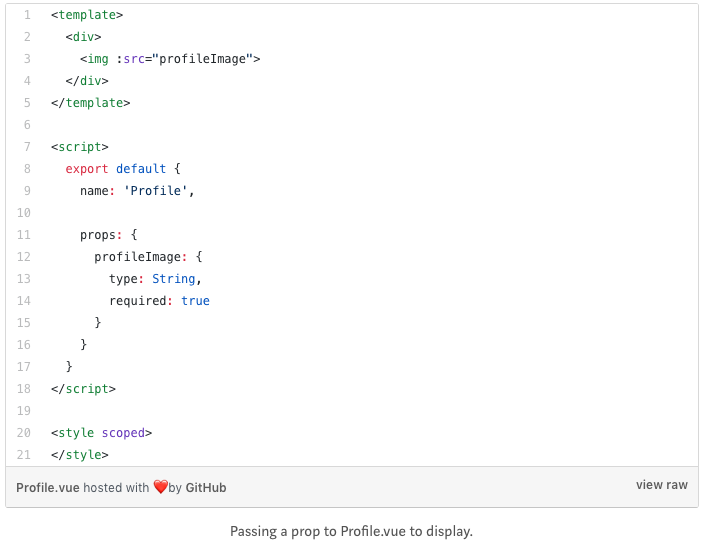This screenshot has height=541, width=707.
Task: Click the 'true' value after required
Action: coord(195,301)
